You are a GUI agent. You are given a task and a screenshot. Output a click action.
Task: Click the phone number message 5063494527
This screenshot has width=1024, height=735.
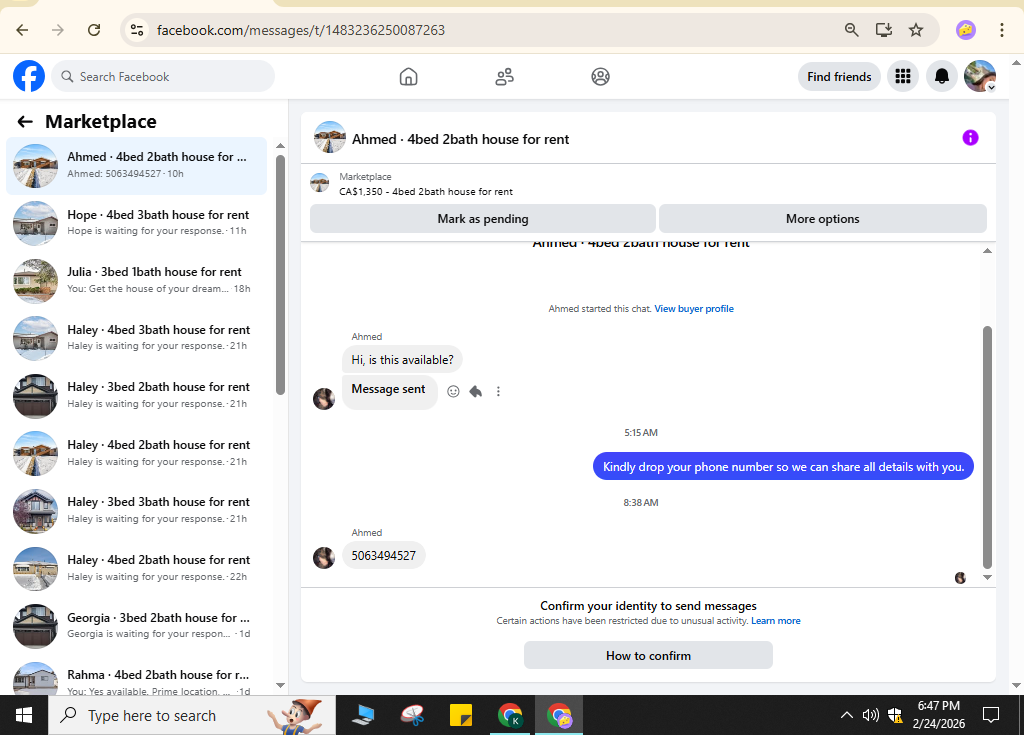pyautogui.click(x=383, y=555)
